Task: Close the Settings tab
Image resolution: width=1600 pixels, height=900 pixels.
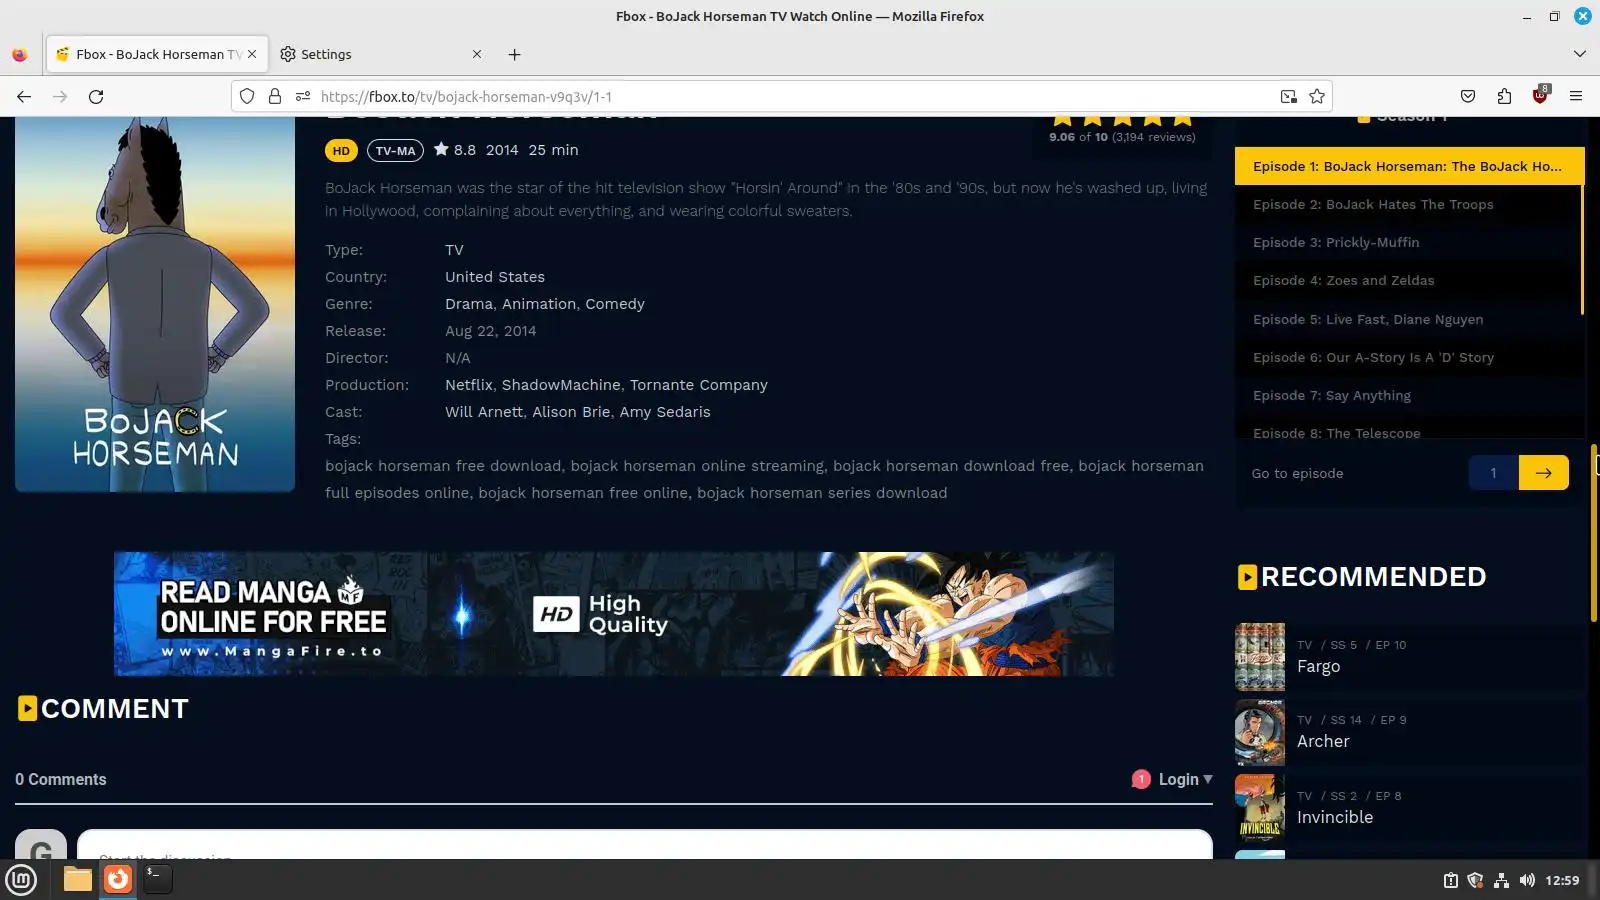Action: (x=477, y=54)
